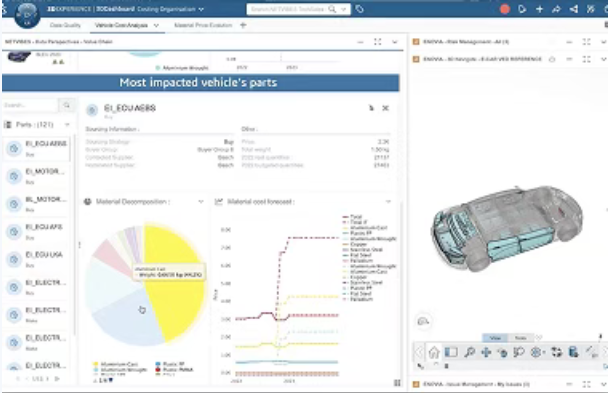The width and height of the screenshot is (608, 393).
Task: Open the Material Price Evolution tab
Action: (203, 25)
